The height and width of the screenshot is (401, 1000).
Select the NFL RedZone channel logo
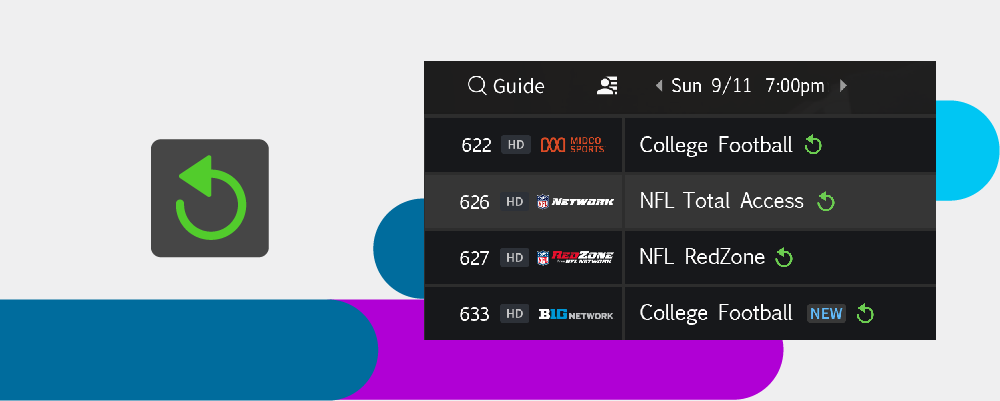575,258
